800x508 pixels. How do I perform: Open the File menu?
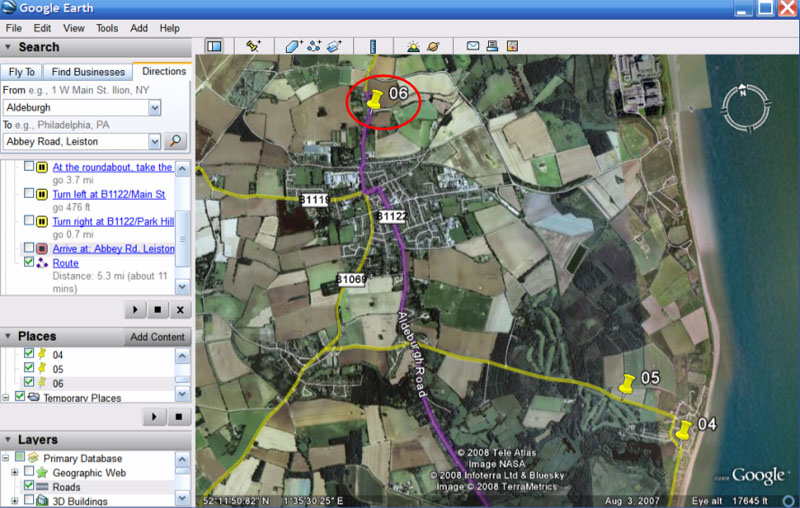click(13, 28)
